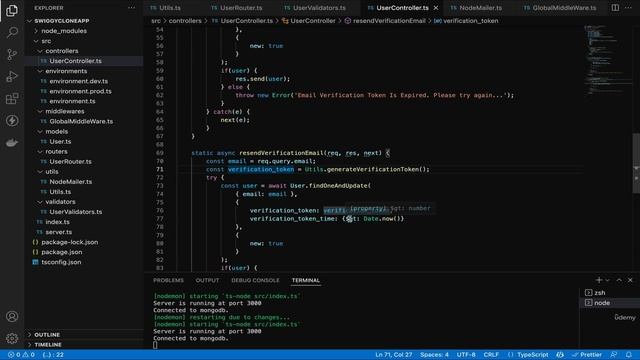Open Explorer more actions ellipsis

[x=131, y=8]
